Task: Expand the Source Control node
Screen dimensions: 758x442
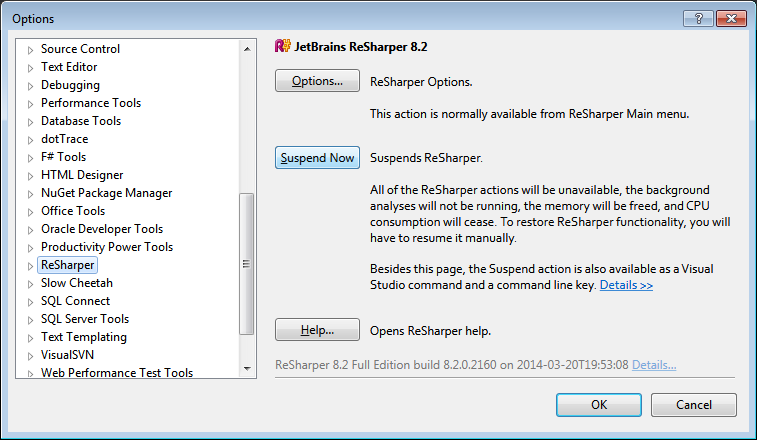Action: [x=31, y=49]
